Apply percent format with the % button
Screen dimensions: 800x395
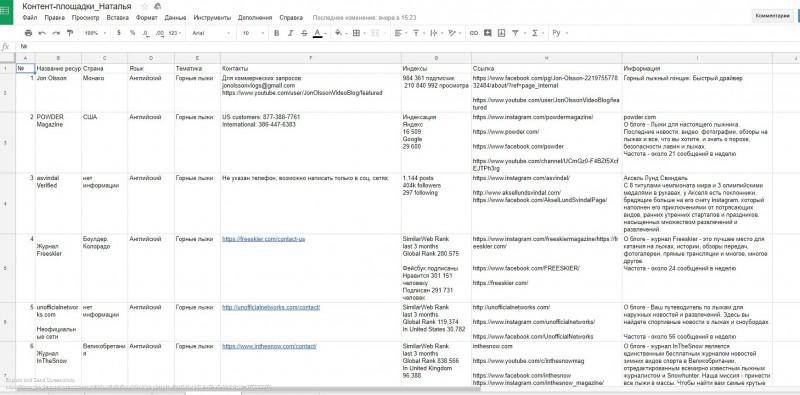click(x=133, y=33)
